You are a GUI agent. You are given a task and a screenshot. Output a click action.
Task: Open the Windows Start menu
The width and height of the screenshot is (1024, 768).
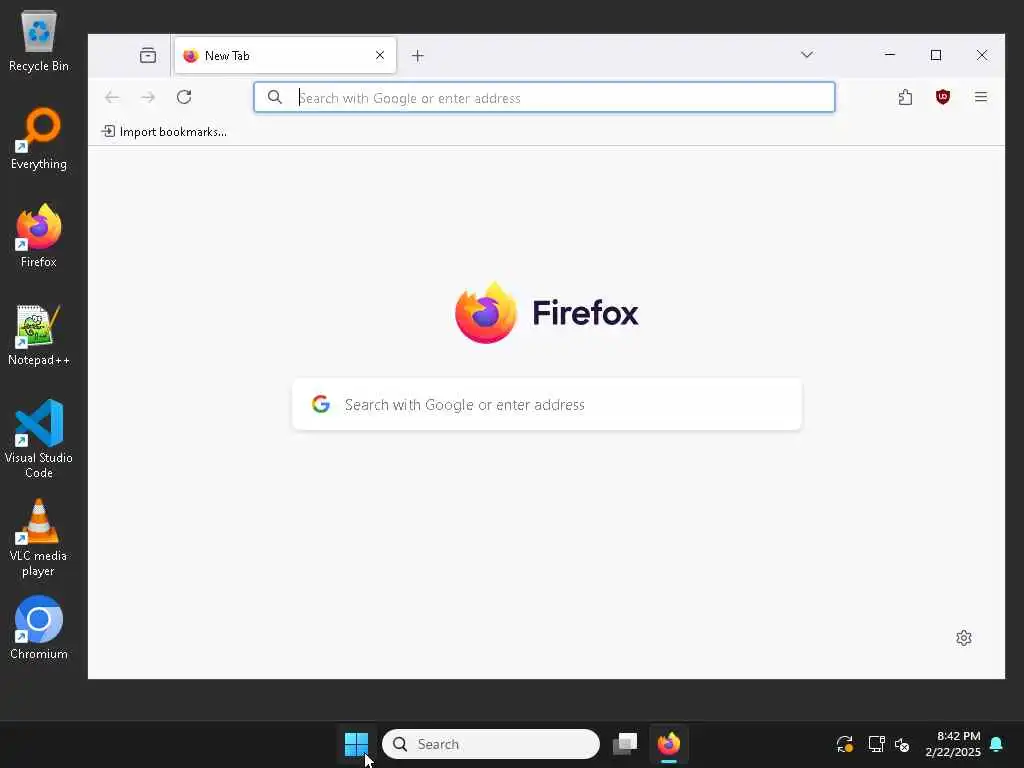(357, 744)
